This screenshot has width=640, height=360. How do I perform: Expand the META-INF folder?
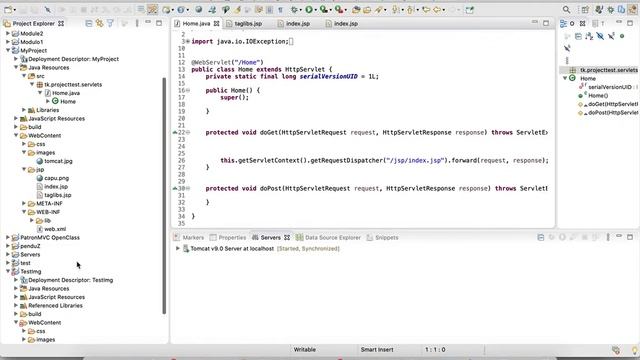tap(24, 203)
